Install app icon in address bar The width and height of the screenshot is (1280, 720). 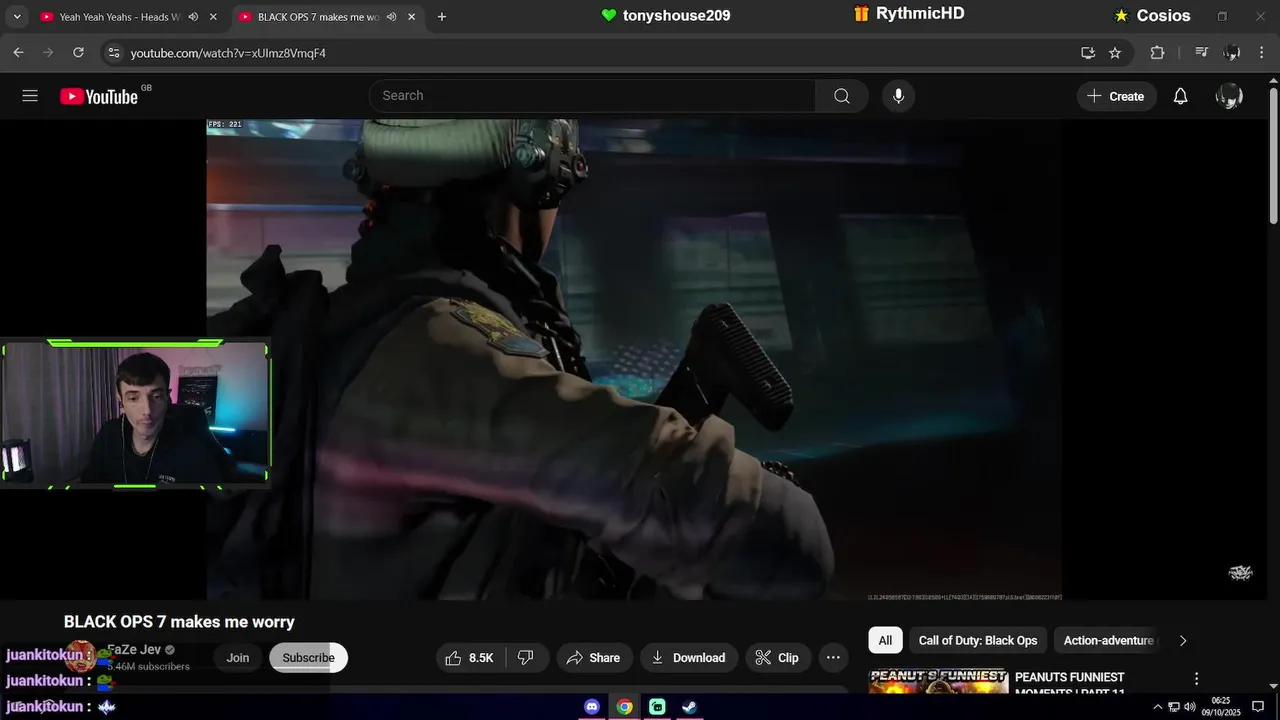click(x=1088, y=53)
